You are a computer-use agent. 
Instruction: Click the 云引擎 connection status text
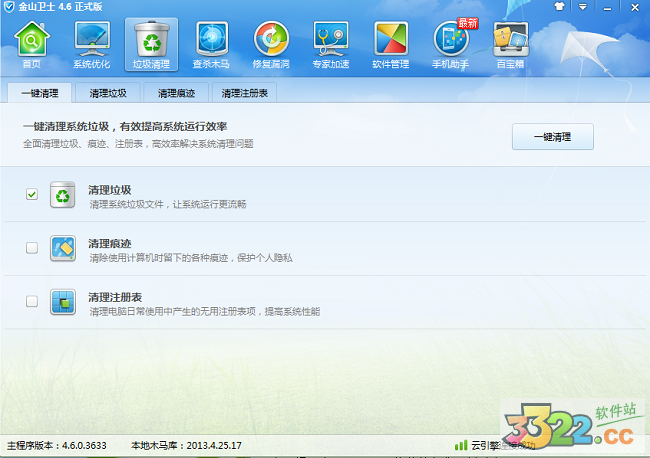(x=503, y=446)
